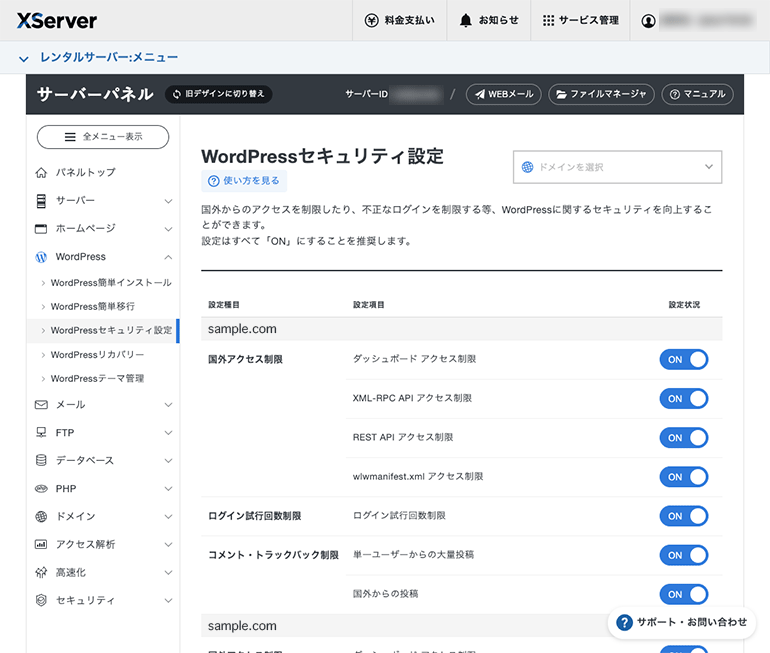Click the アクセス解析 chart icon

(41, 544)
